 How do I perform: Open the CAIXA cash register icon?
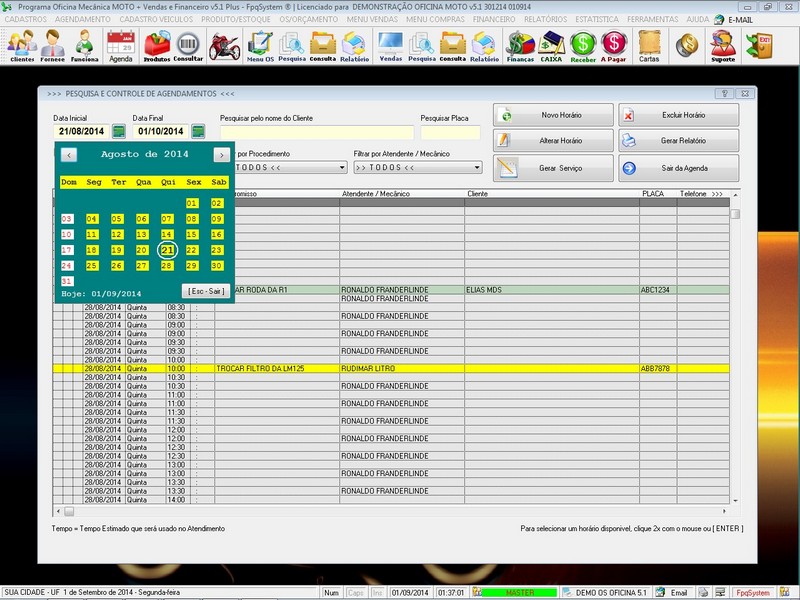tap(551, 45)
